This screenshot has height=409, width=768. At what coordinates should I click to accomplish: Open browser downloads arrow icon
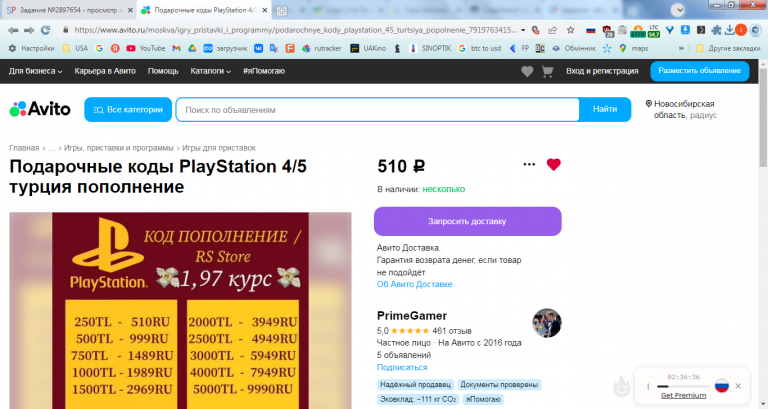click(729, 30)
